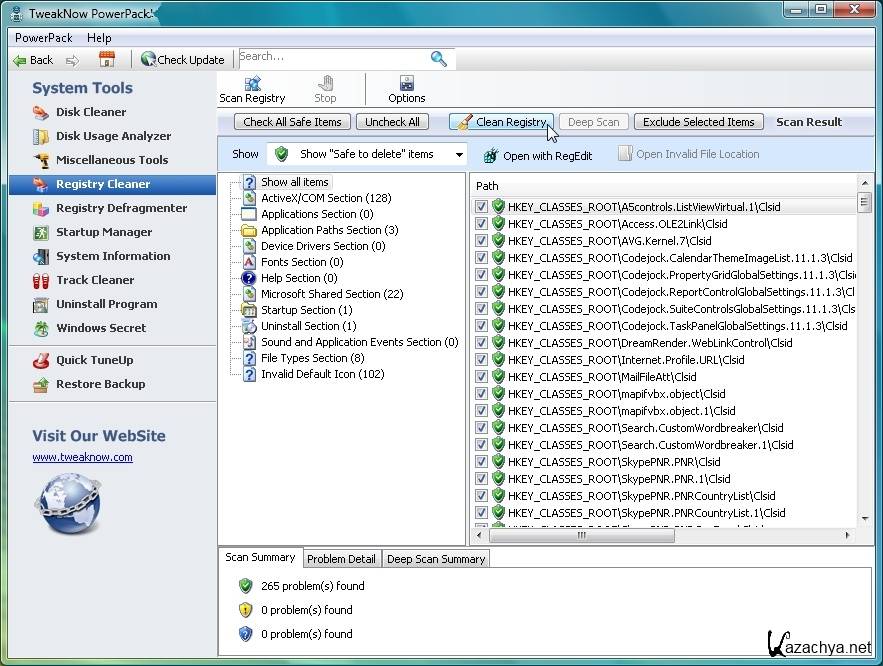Switch to the Problem Detail tab

(x=341, y=559)
